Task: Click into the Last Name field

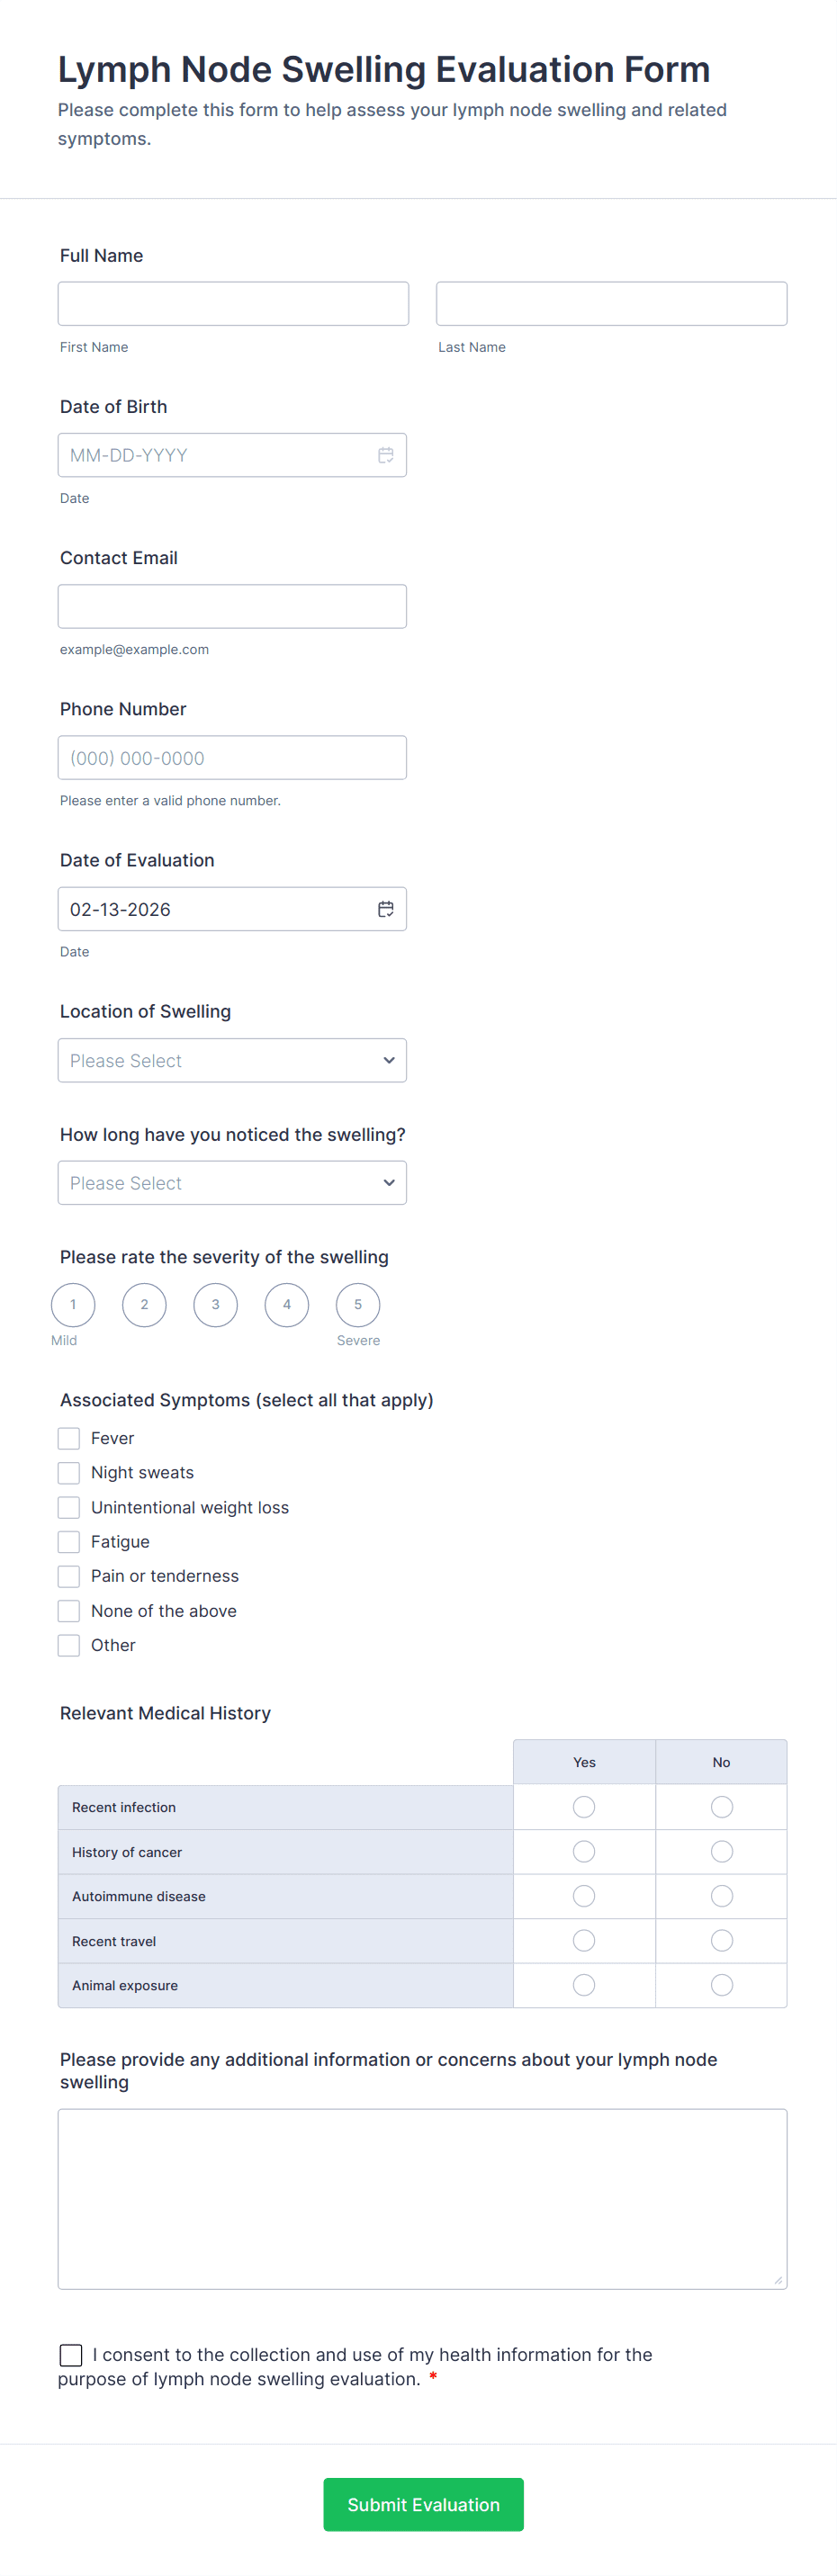Action: coord(611,304)
